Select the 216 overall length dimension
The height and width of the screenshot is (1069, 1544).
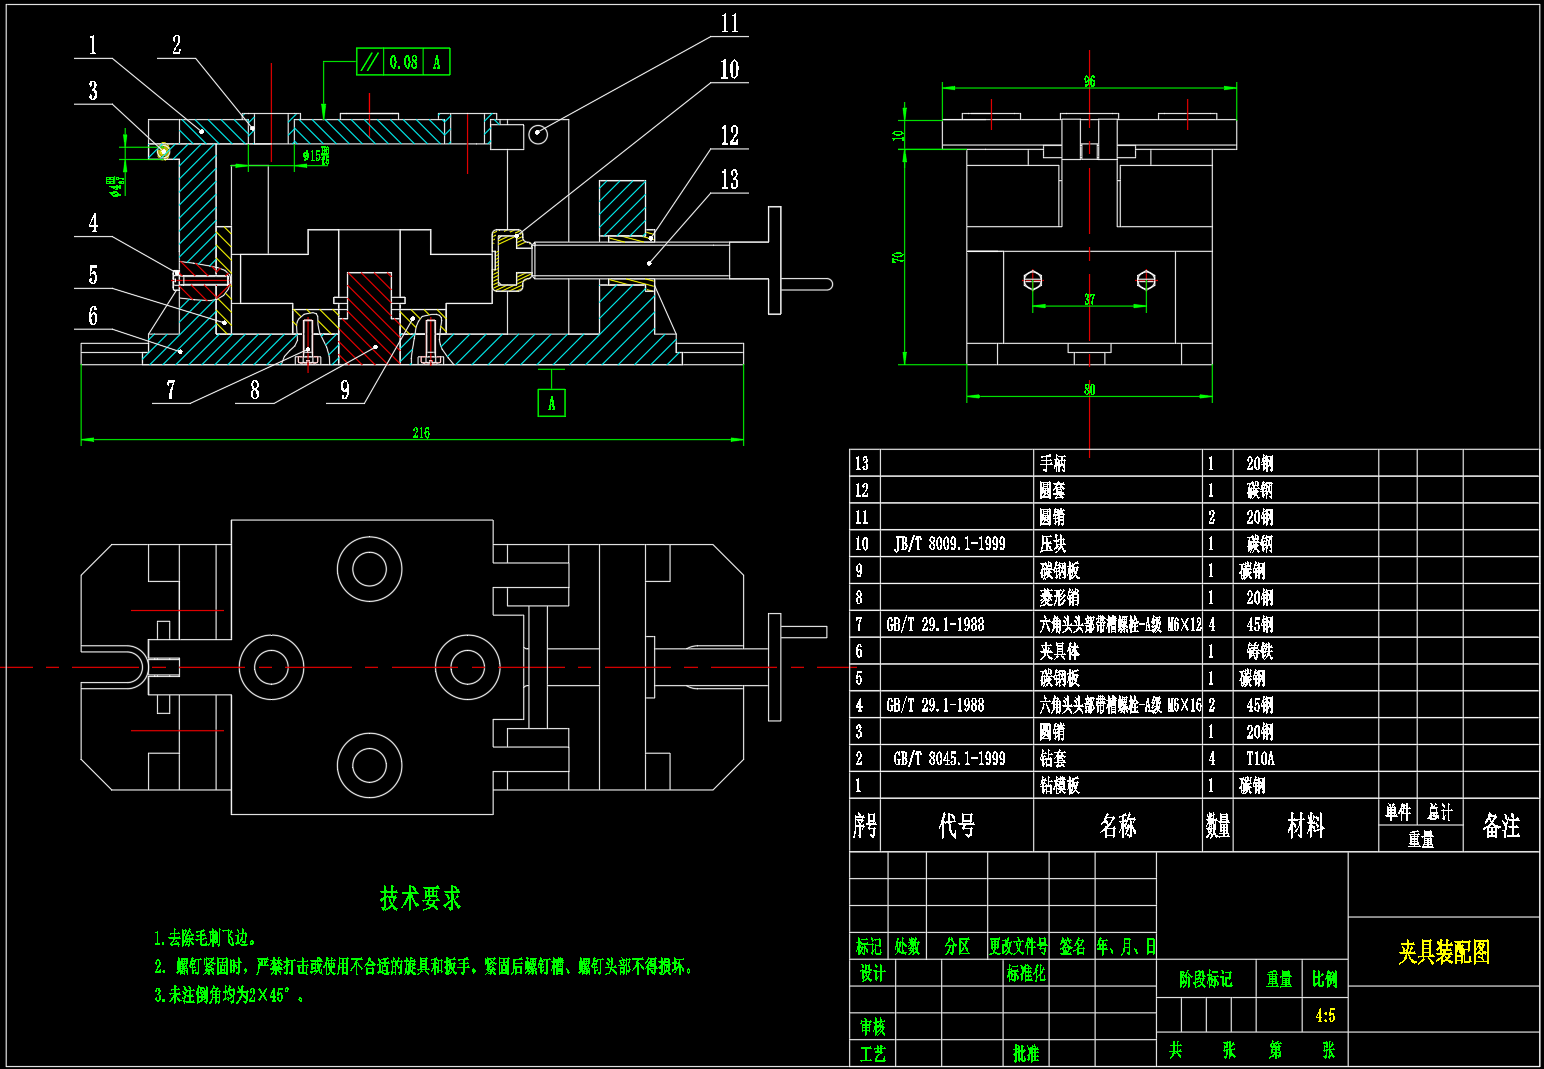[421, 433]
